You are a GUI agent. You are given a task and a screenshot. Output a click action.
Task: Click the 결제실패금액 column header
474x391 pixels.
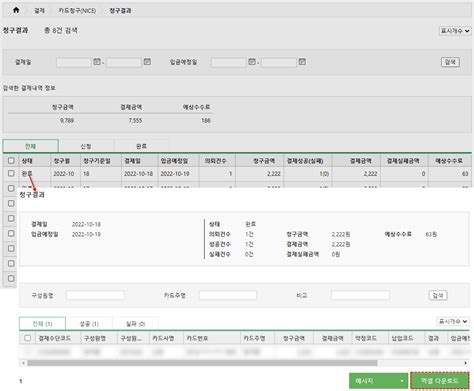pos(403,161)
